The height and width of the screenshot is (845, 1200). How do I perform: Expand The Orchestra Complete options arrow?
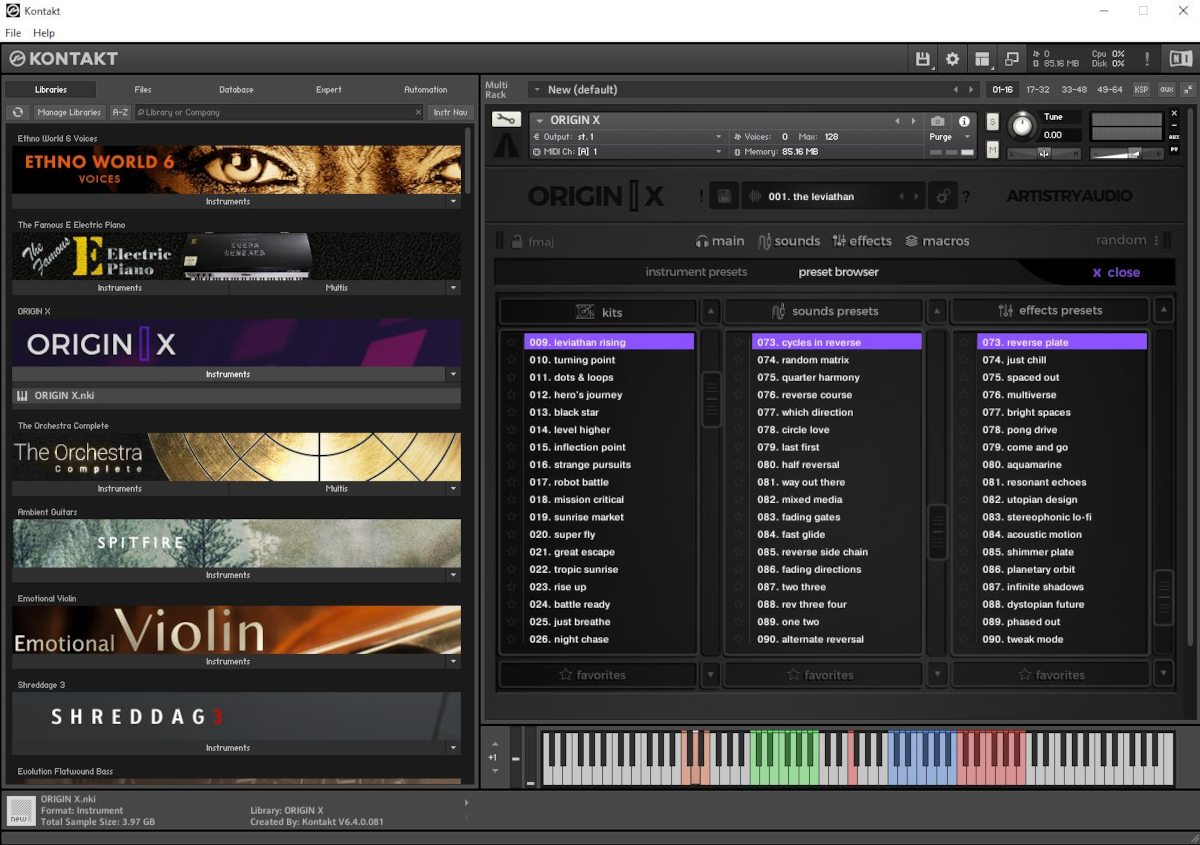[453, 489]
